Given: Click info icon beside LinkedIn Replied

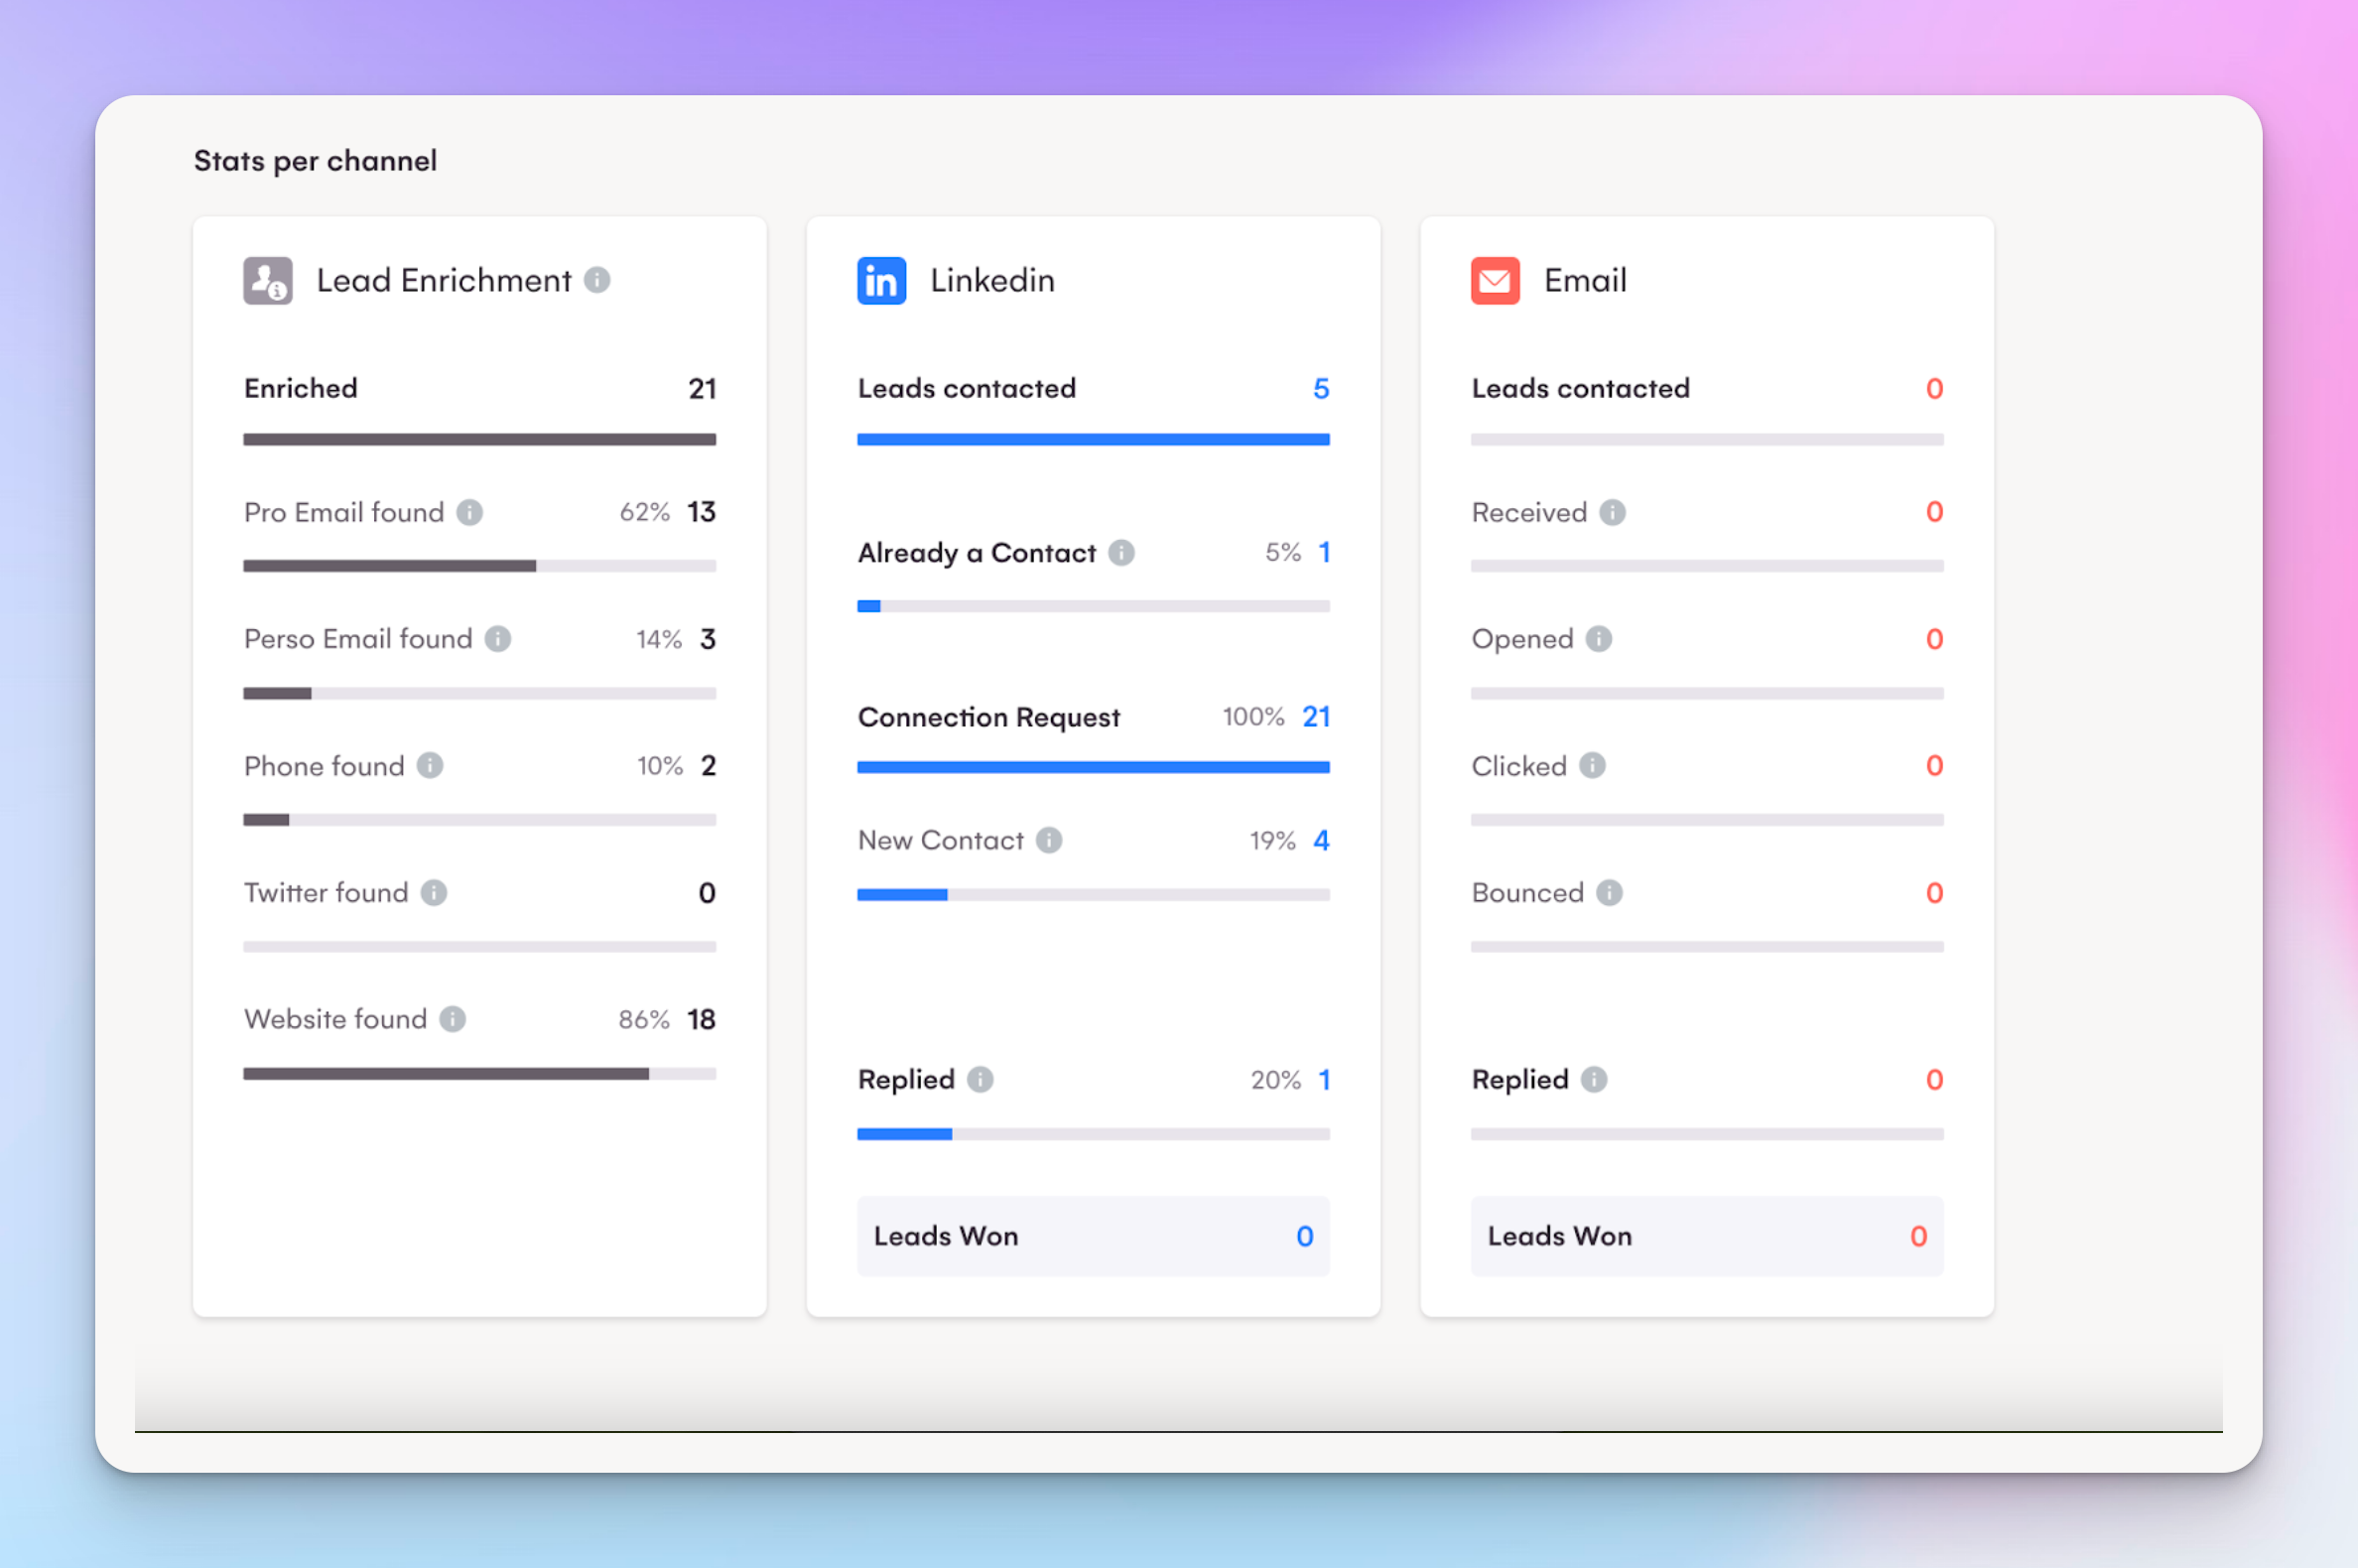Looking at the screenshot, I should (980, 1080).
